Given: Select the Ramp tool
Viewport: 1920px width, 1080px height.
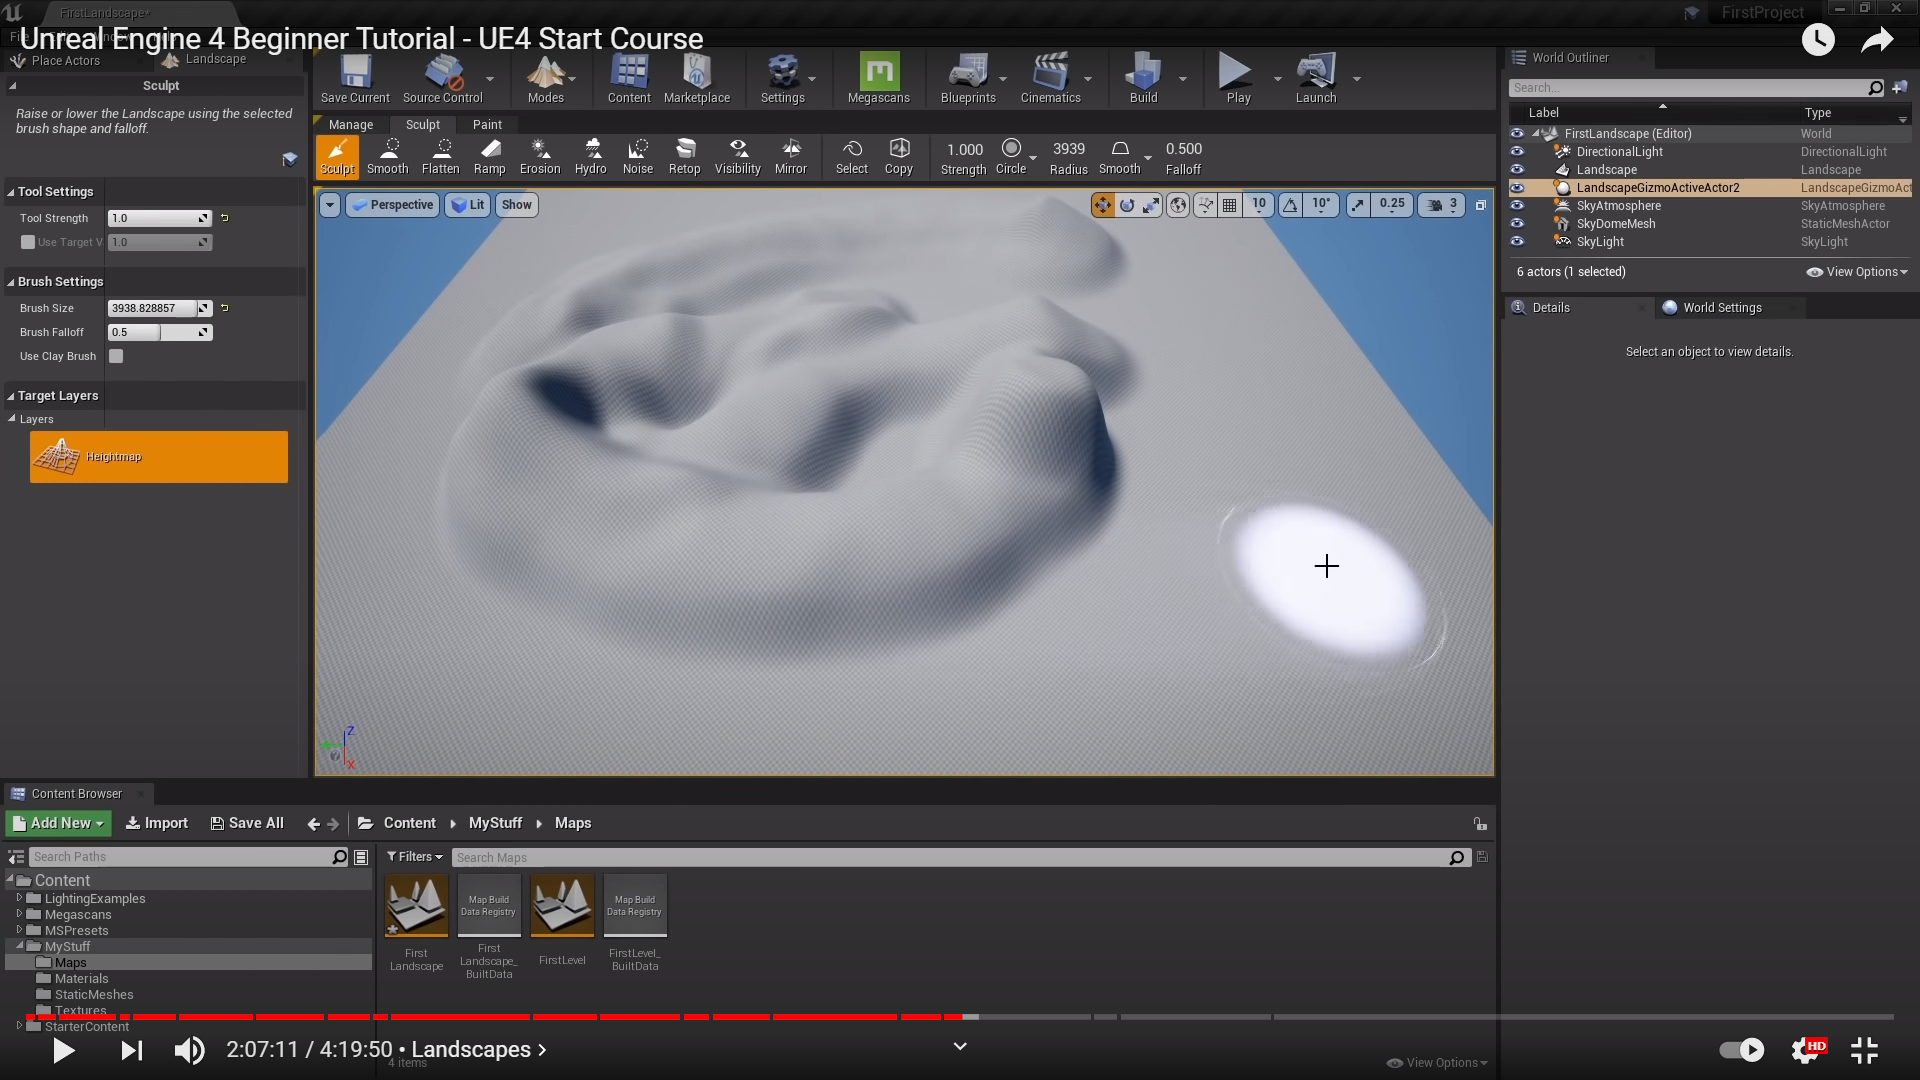Looking at the screenshot, I should (489, 157).
